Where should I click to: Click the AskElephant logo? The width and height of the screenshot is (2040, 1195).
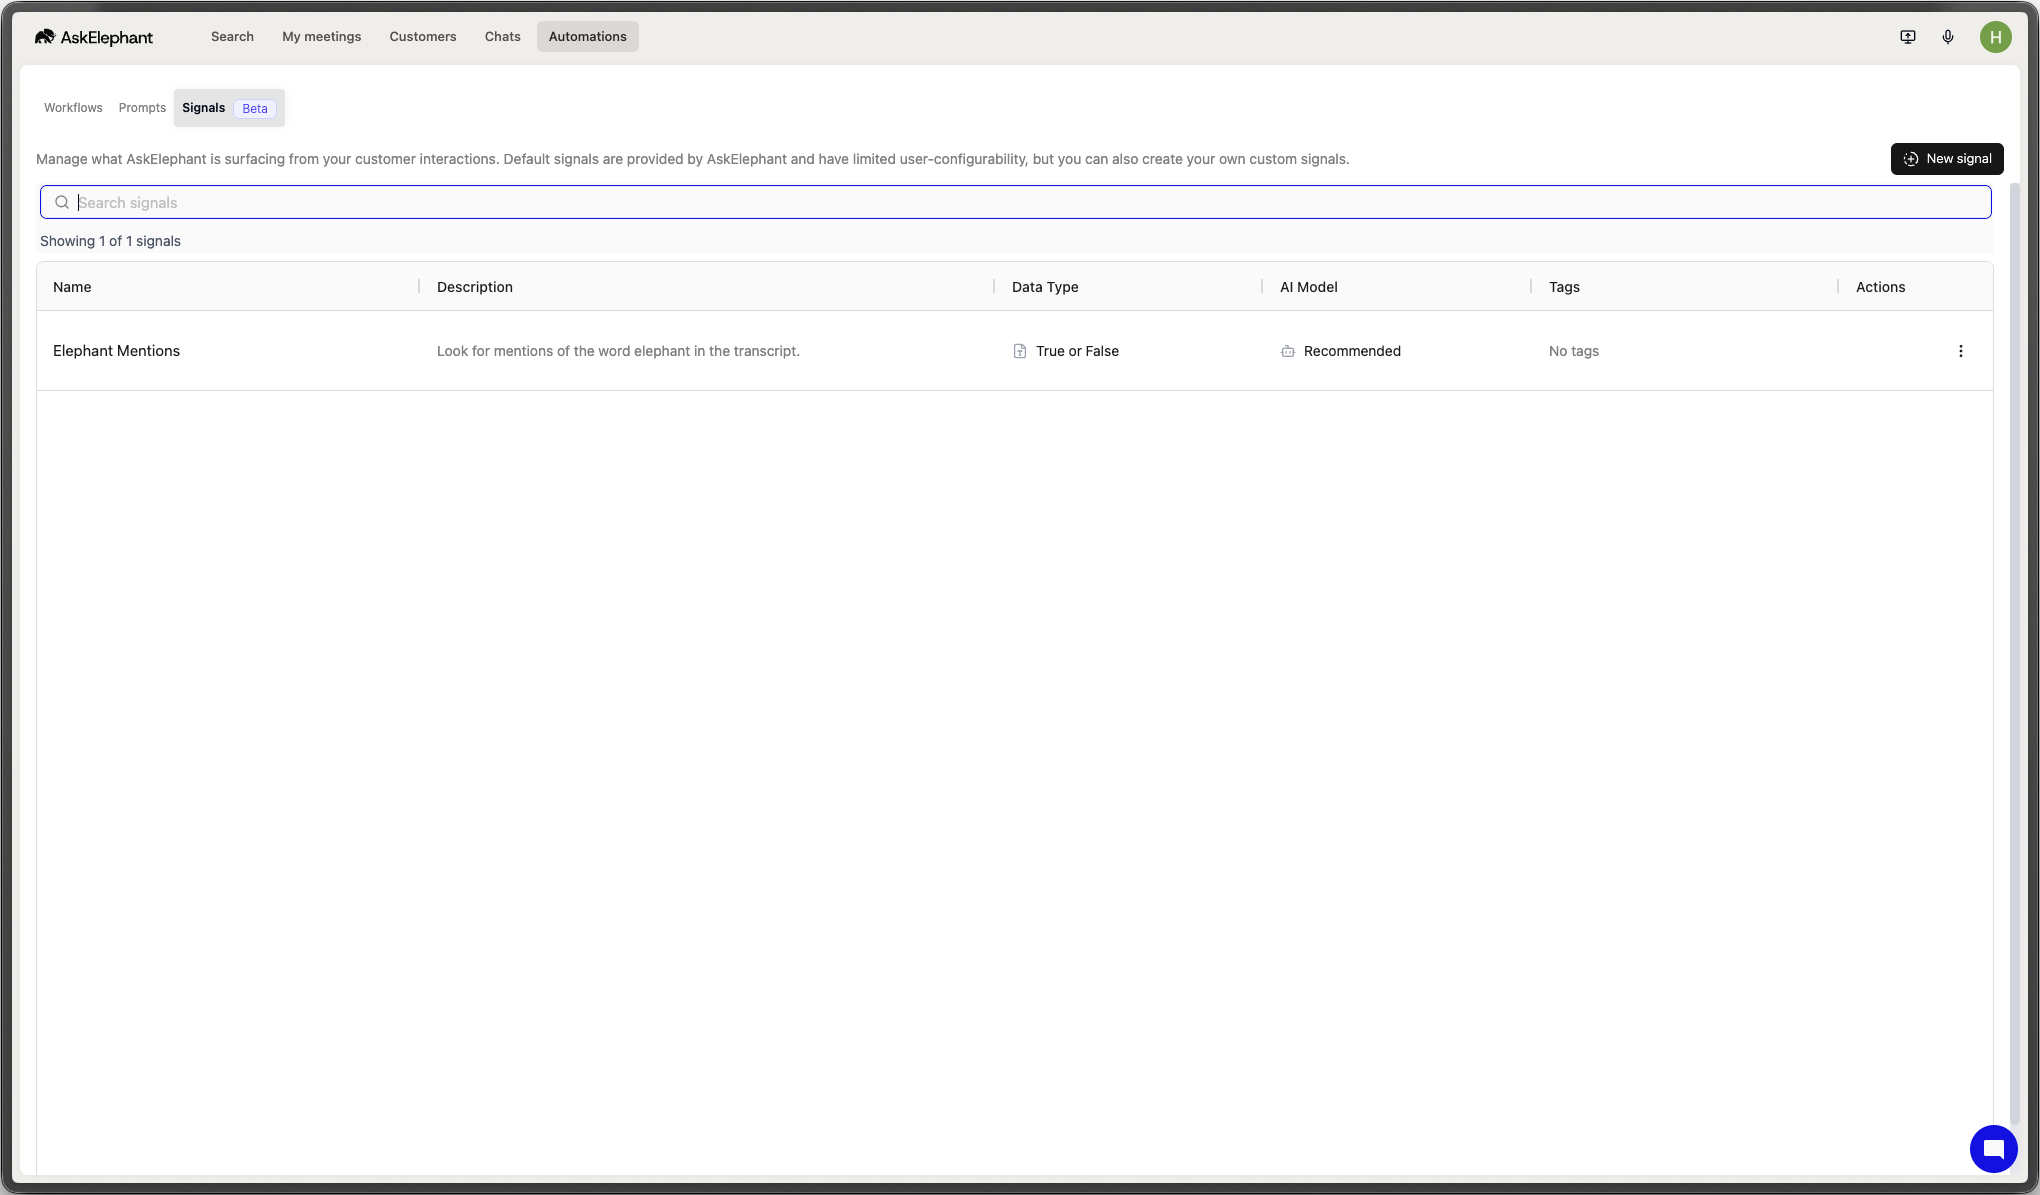[x=94, y=37]
